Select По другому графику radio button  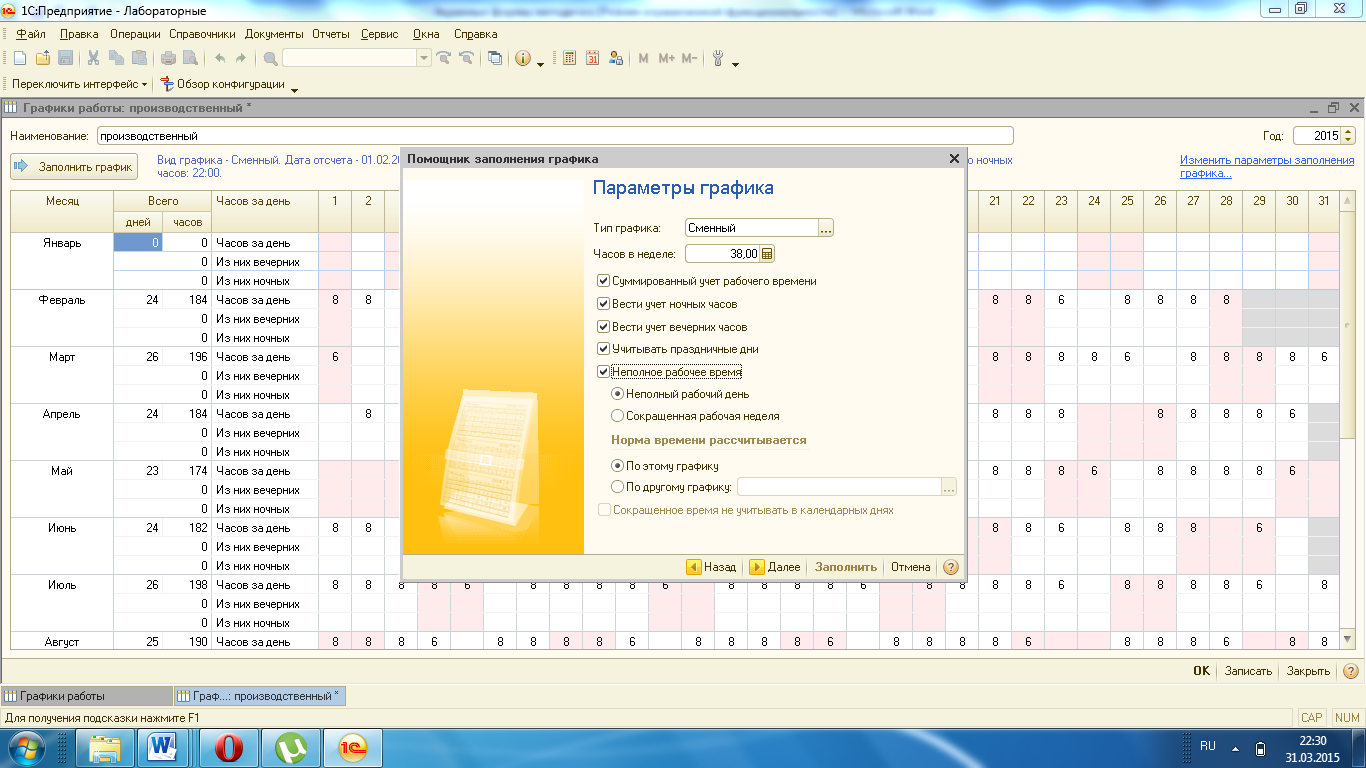[617, 487]
